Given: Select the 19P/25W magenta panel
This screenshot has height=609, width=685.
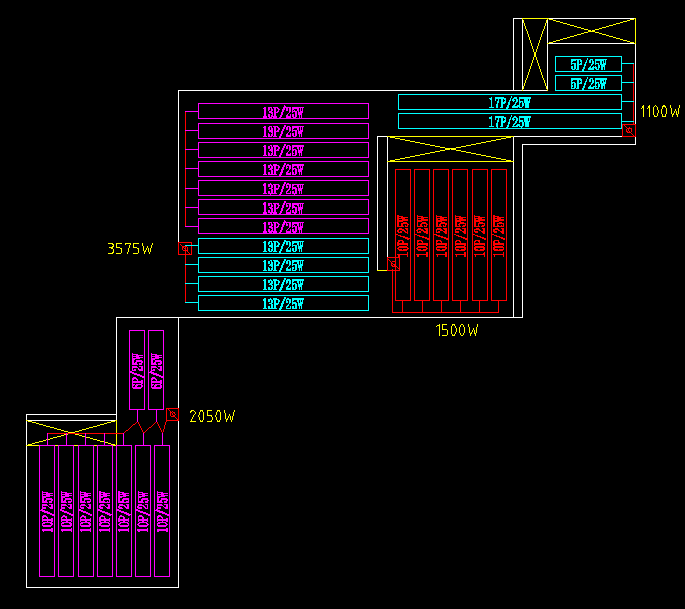Looking at the screenshot, I should point(284,131).
